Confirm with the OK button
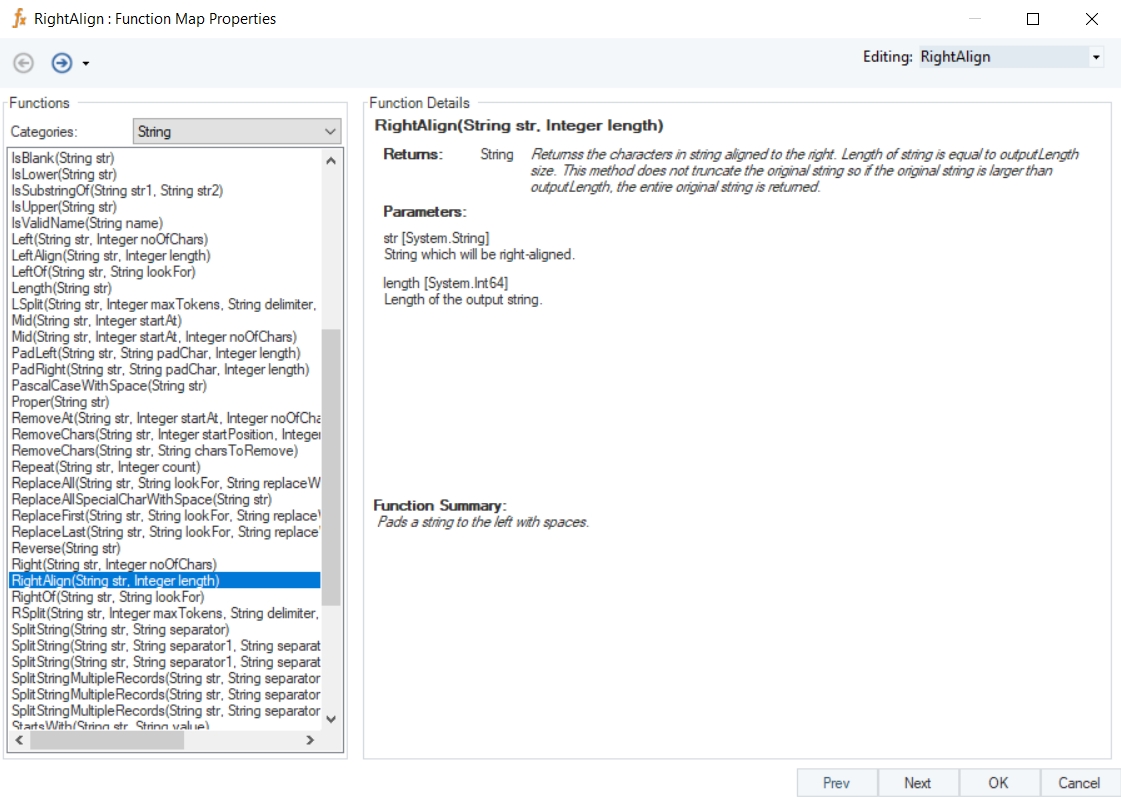 coord(998,783)
